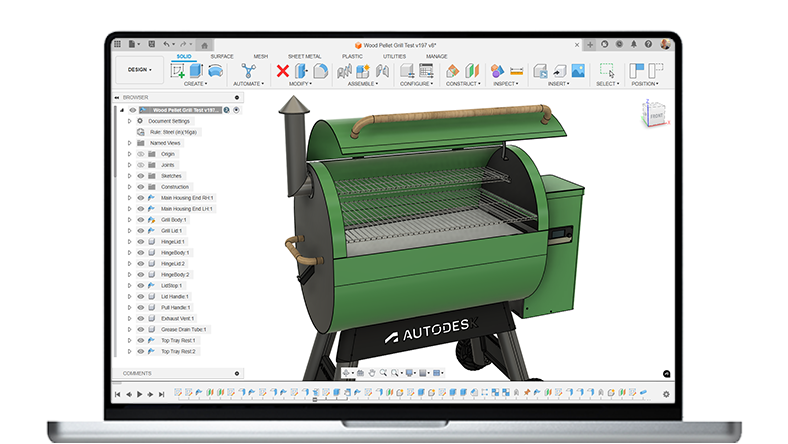
Task: Toggle visibility of Exhaust Vent:1
Action: tap(140, 318)
